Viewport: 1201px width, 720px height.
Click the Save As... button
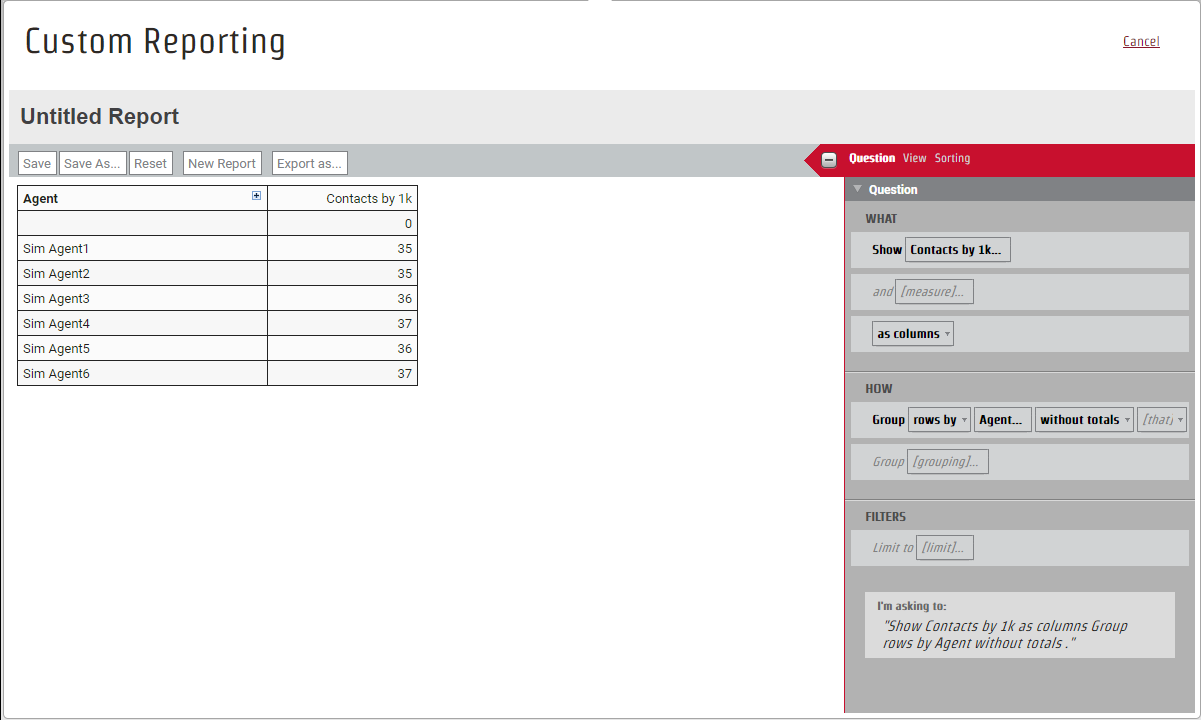coord(92,164)
